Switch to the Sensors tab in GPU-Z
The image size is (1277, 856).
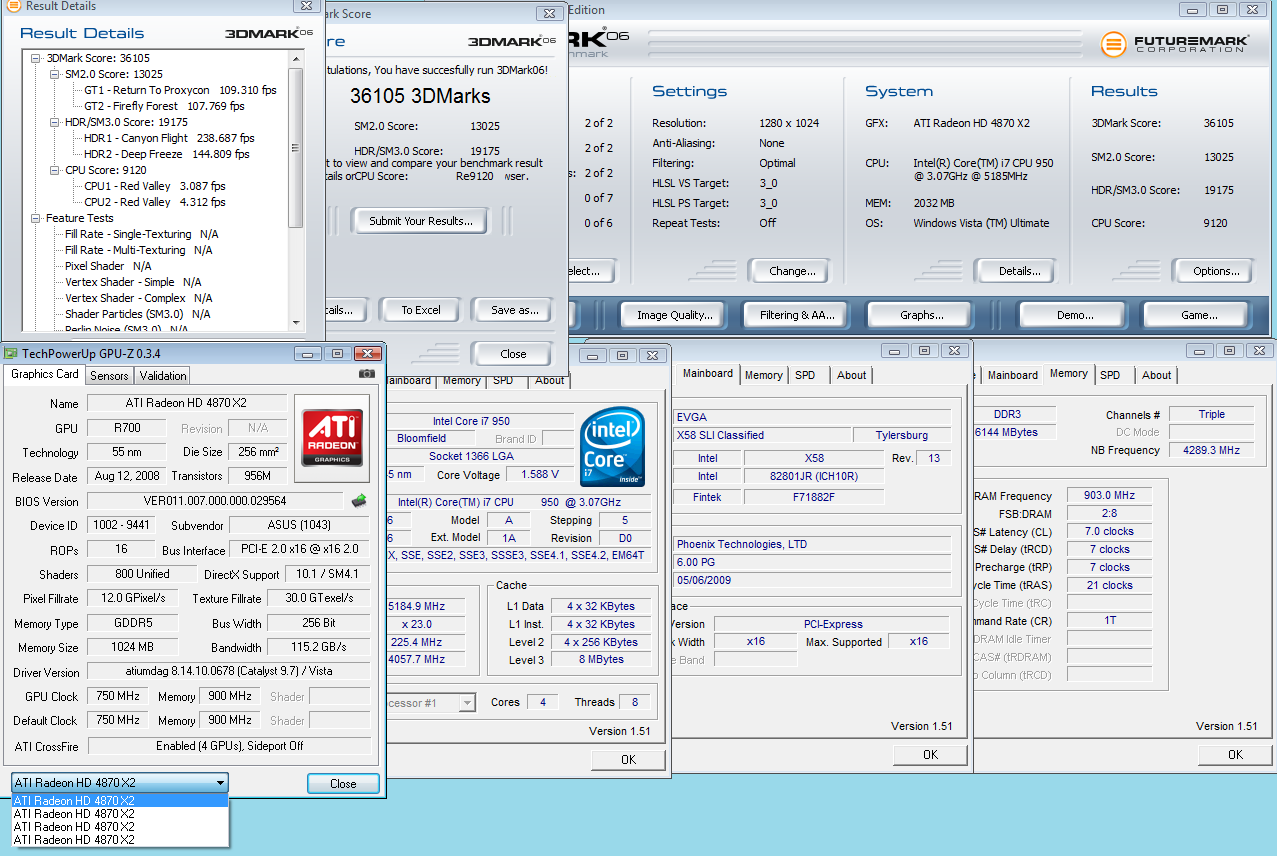tap(109, 376)
